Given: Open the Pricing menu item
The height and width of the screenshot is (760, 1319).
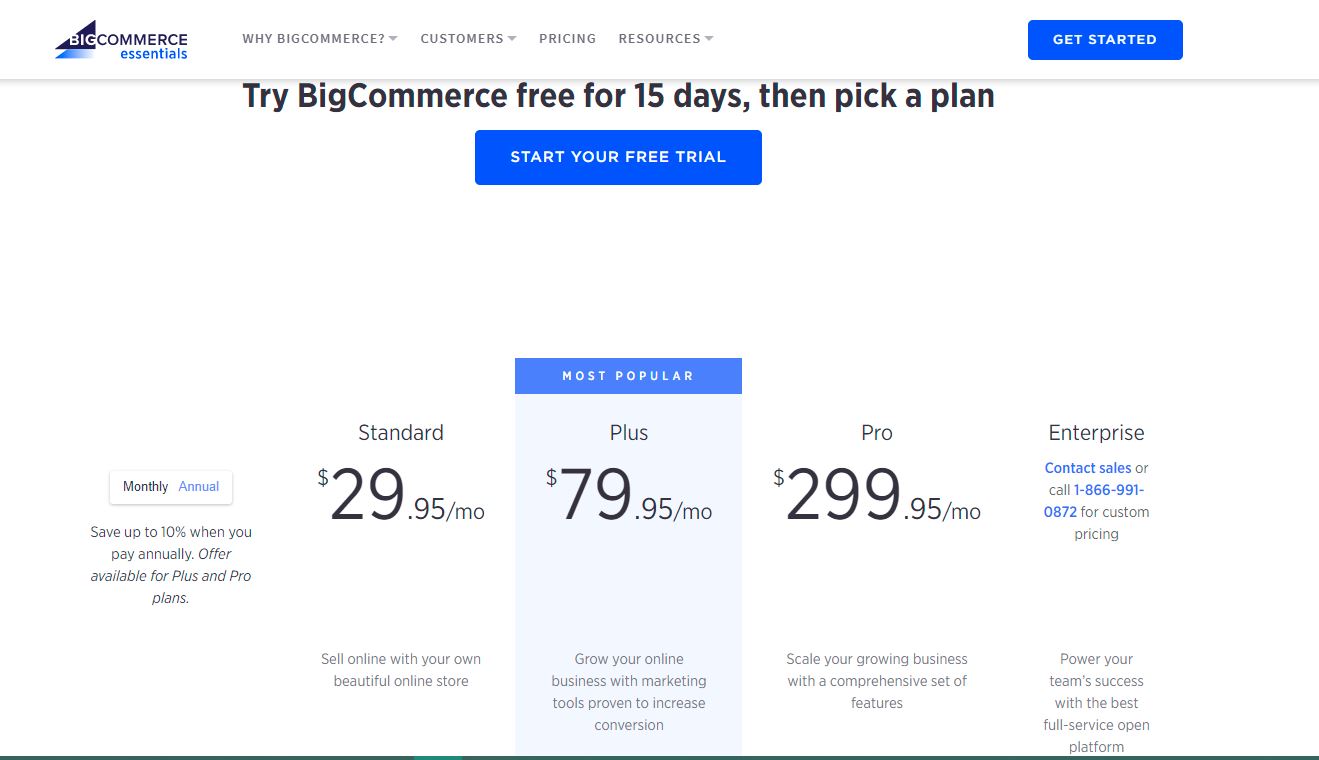Looking at the screenshot, I should pos(567,39).
